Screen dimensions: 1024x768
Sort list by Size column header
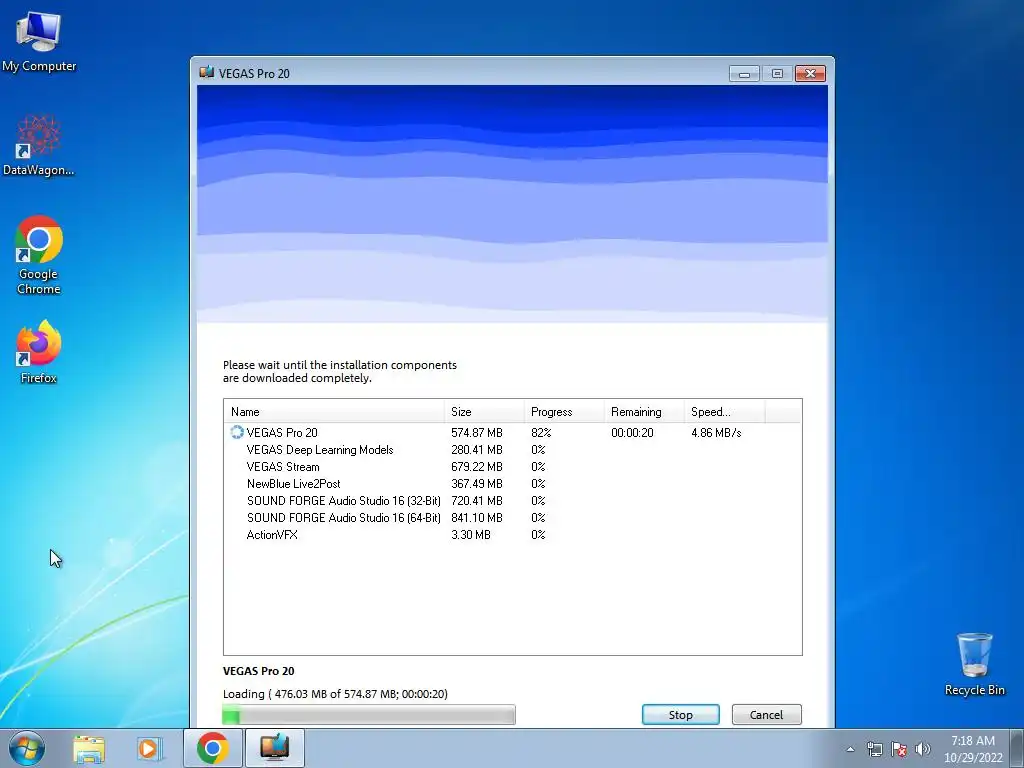(x=484, y=411)
